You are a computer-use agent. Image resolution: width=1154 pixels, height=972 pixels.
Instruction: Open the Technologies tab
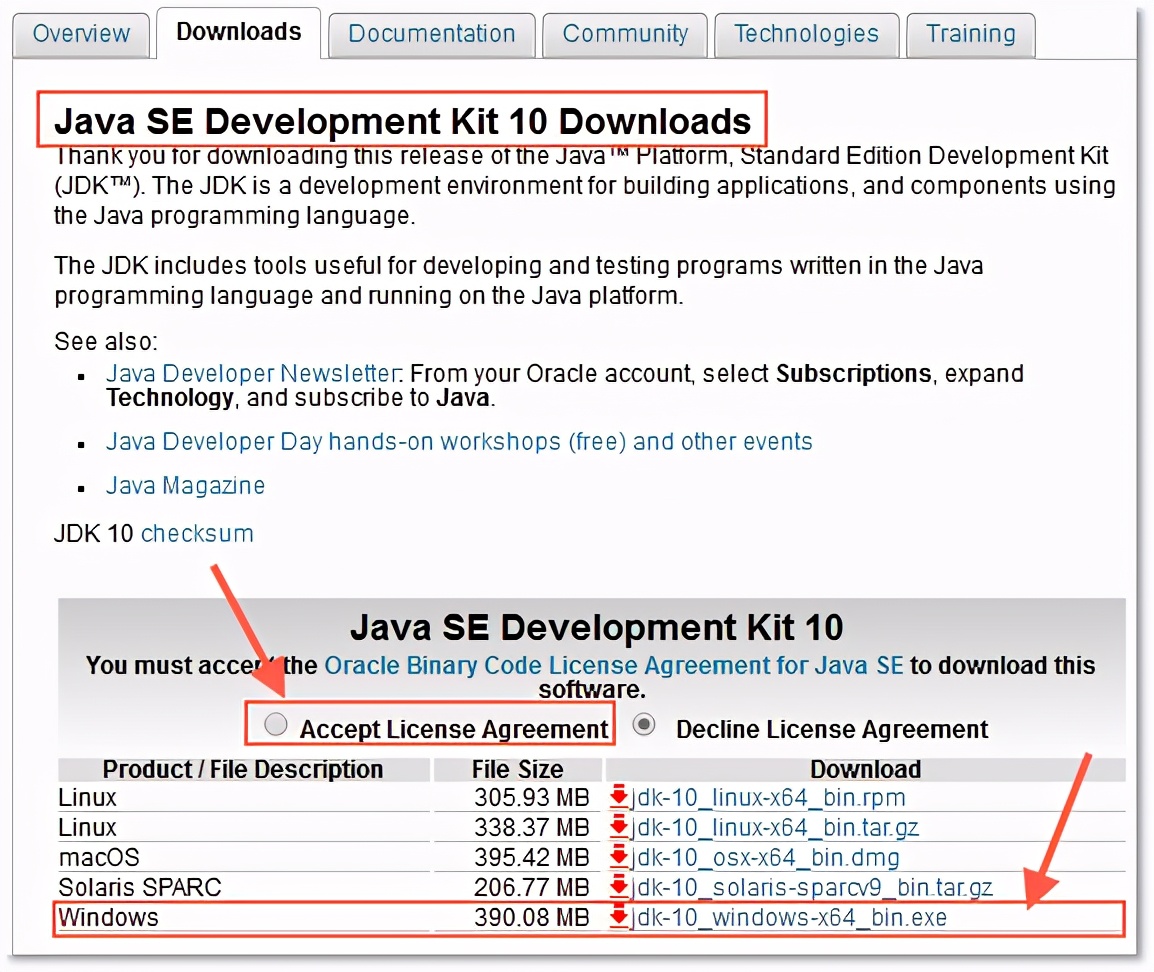806,34
